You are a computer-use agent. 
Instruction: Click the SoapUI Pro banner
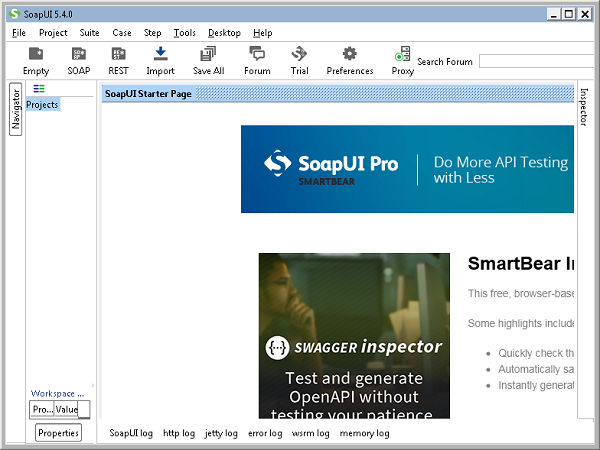tap(407, 169)
